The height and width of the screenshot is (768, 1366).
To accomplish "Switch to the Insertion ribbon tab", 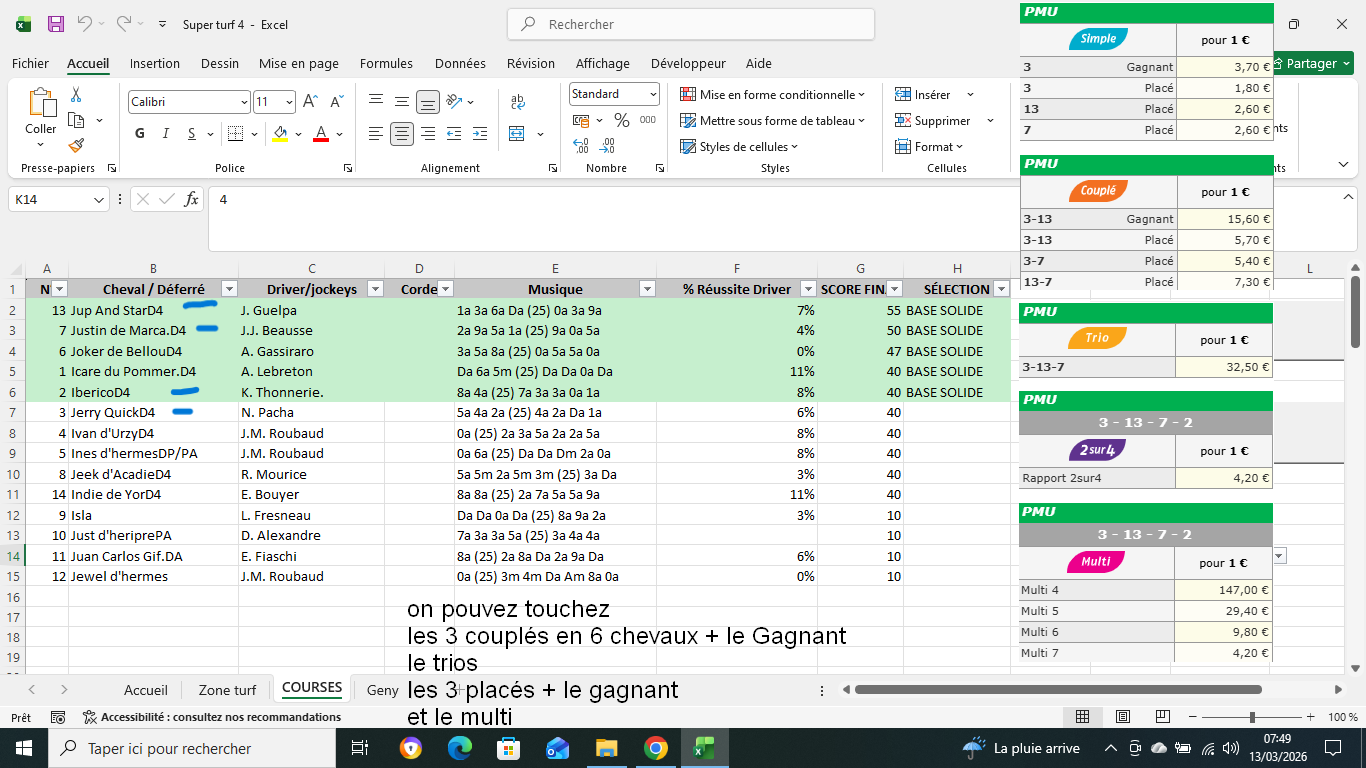I will click(x=155, y=63).
